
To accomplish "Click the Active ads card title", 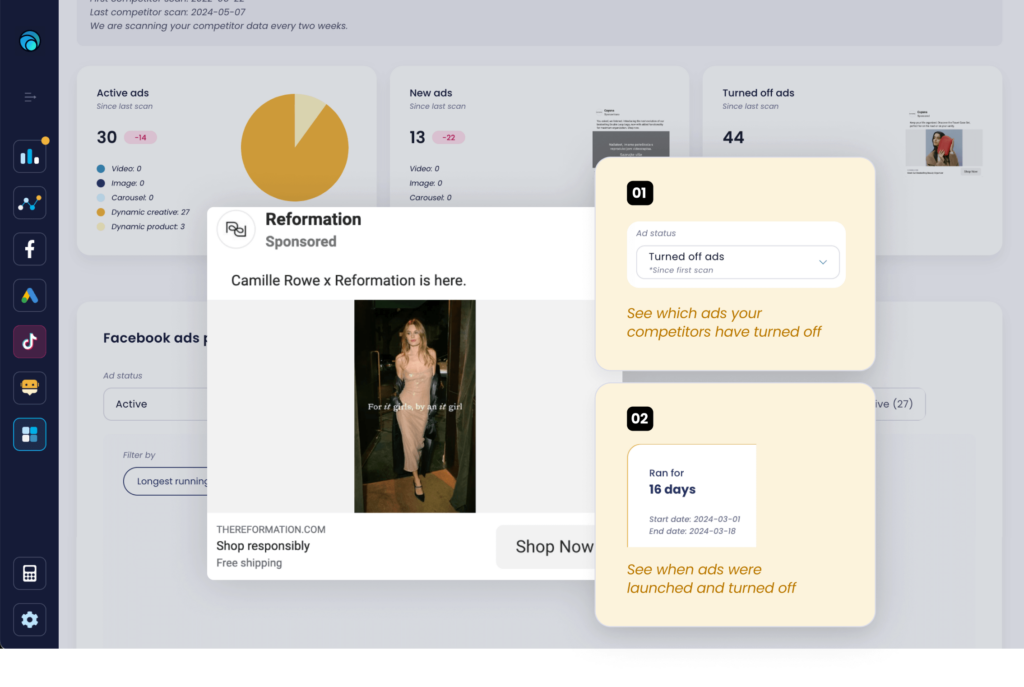I will [x=123, y=93].
